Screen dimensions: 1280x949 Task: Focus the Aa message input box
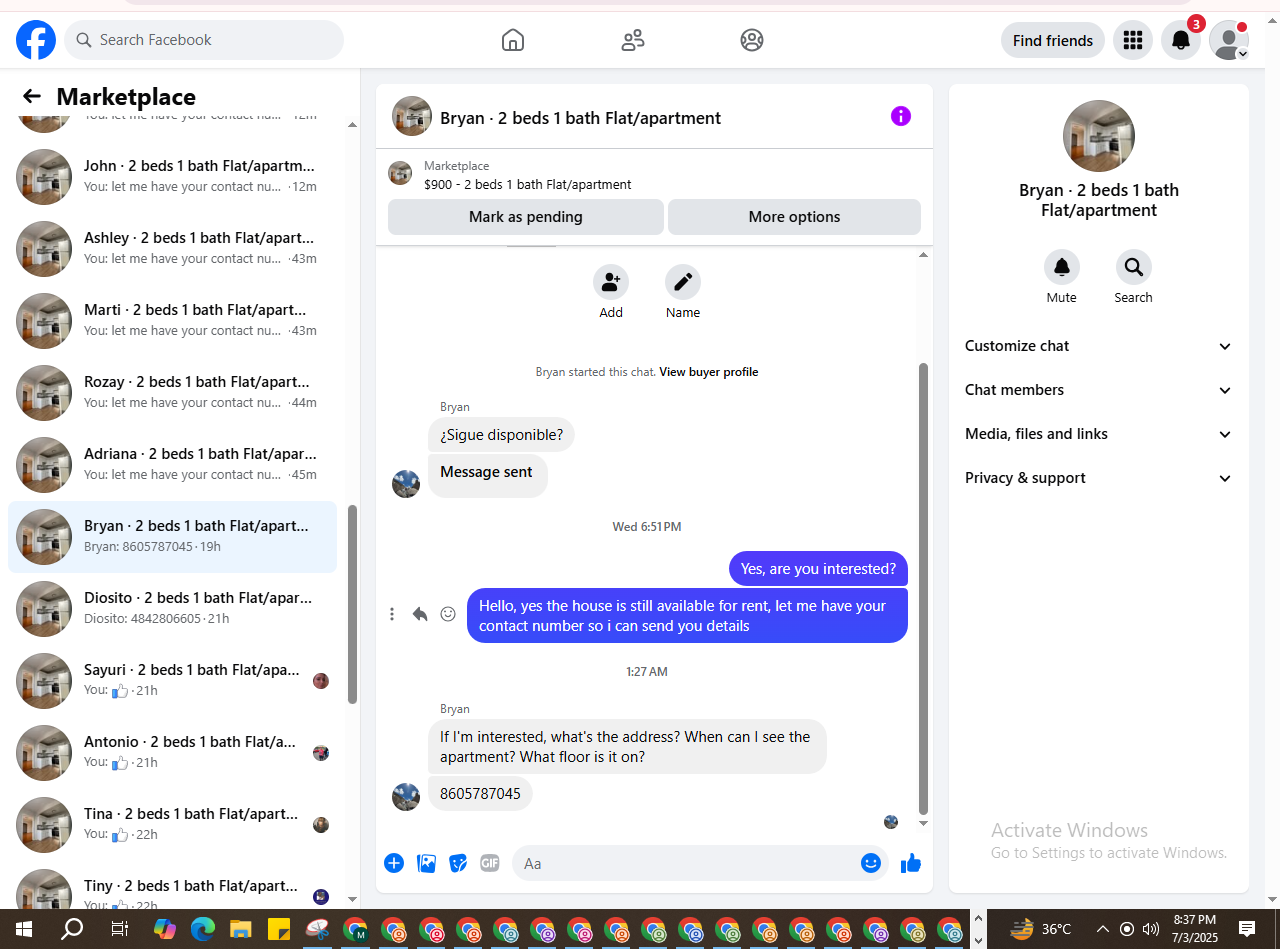[684, 863]
